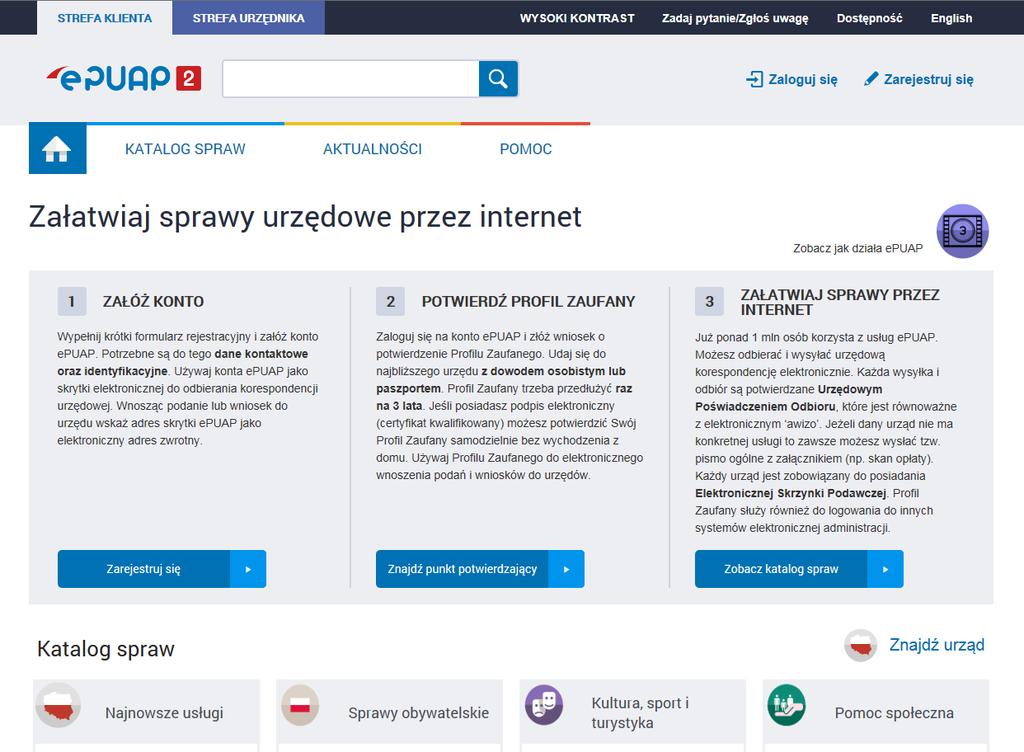
Task: Click the Potwierdź profil zaufany heading
Action: (528, 302)
